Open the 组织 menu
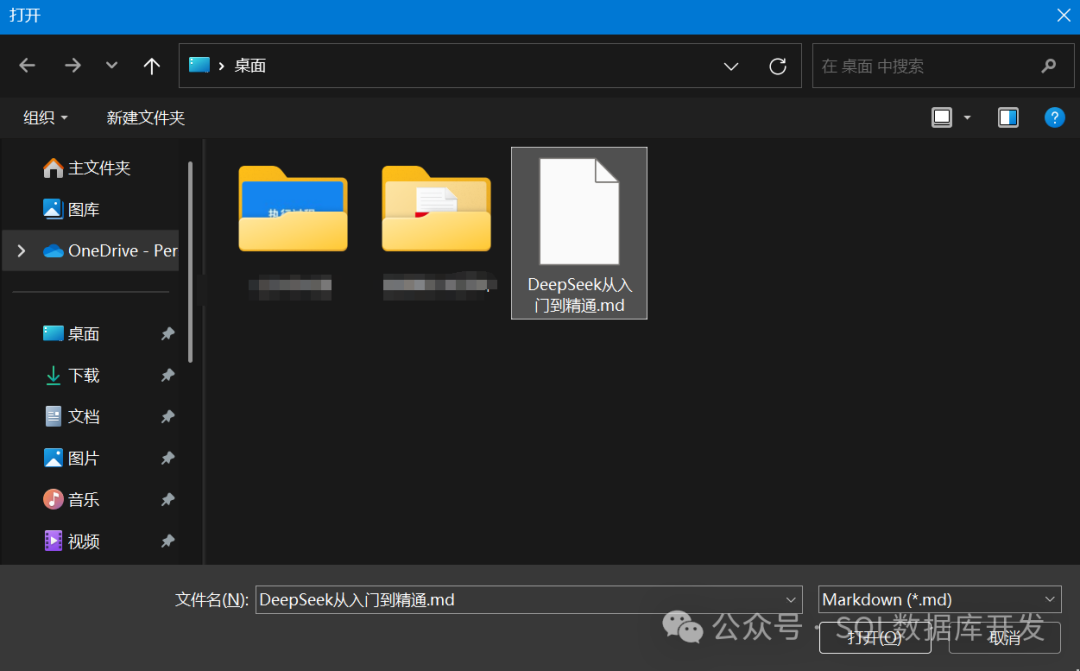 coord(44,117)
